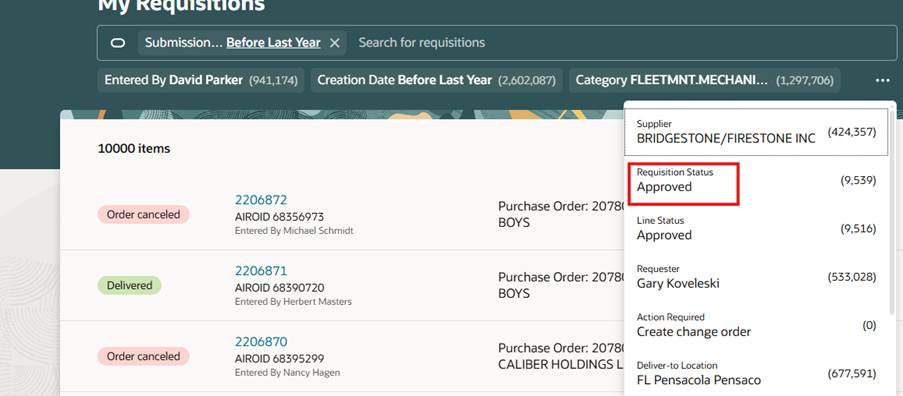Select Requester Gary Koveleski filter
Image resolution: width=903 pixels, height=396 pixels.
pos(756,277)
